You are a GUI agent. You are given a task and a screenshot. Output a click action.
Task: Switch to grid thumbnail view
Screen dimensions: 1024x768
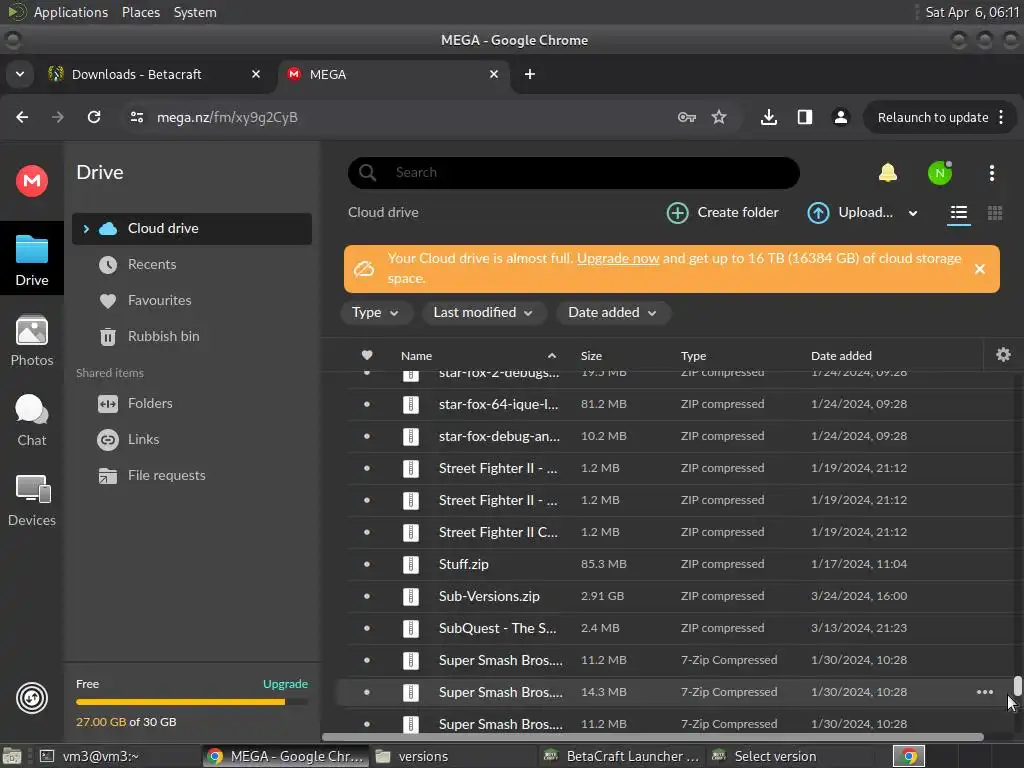coord(995,213)
